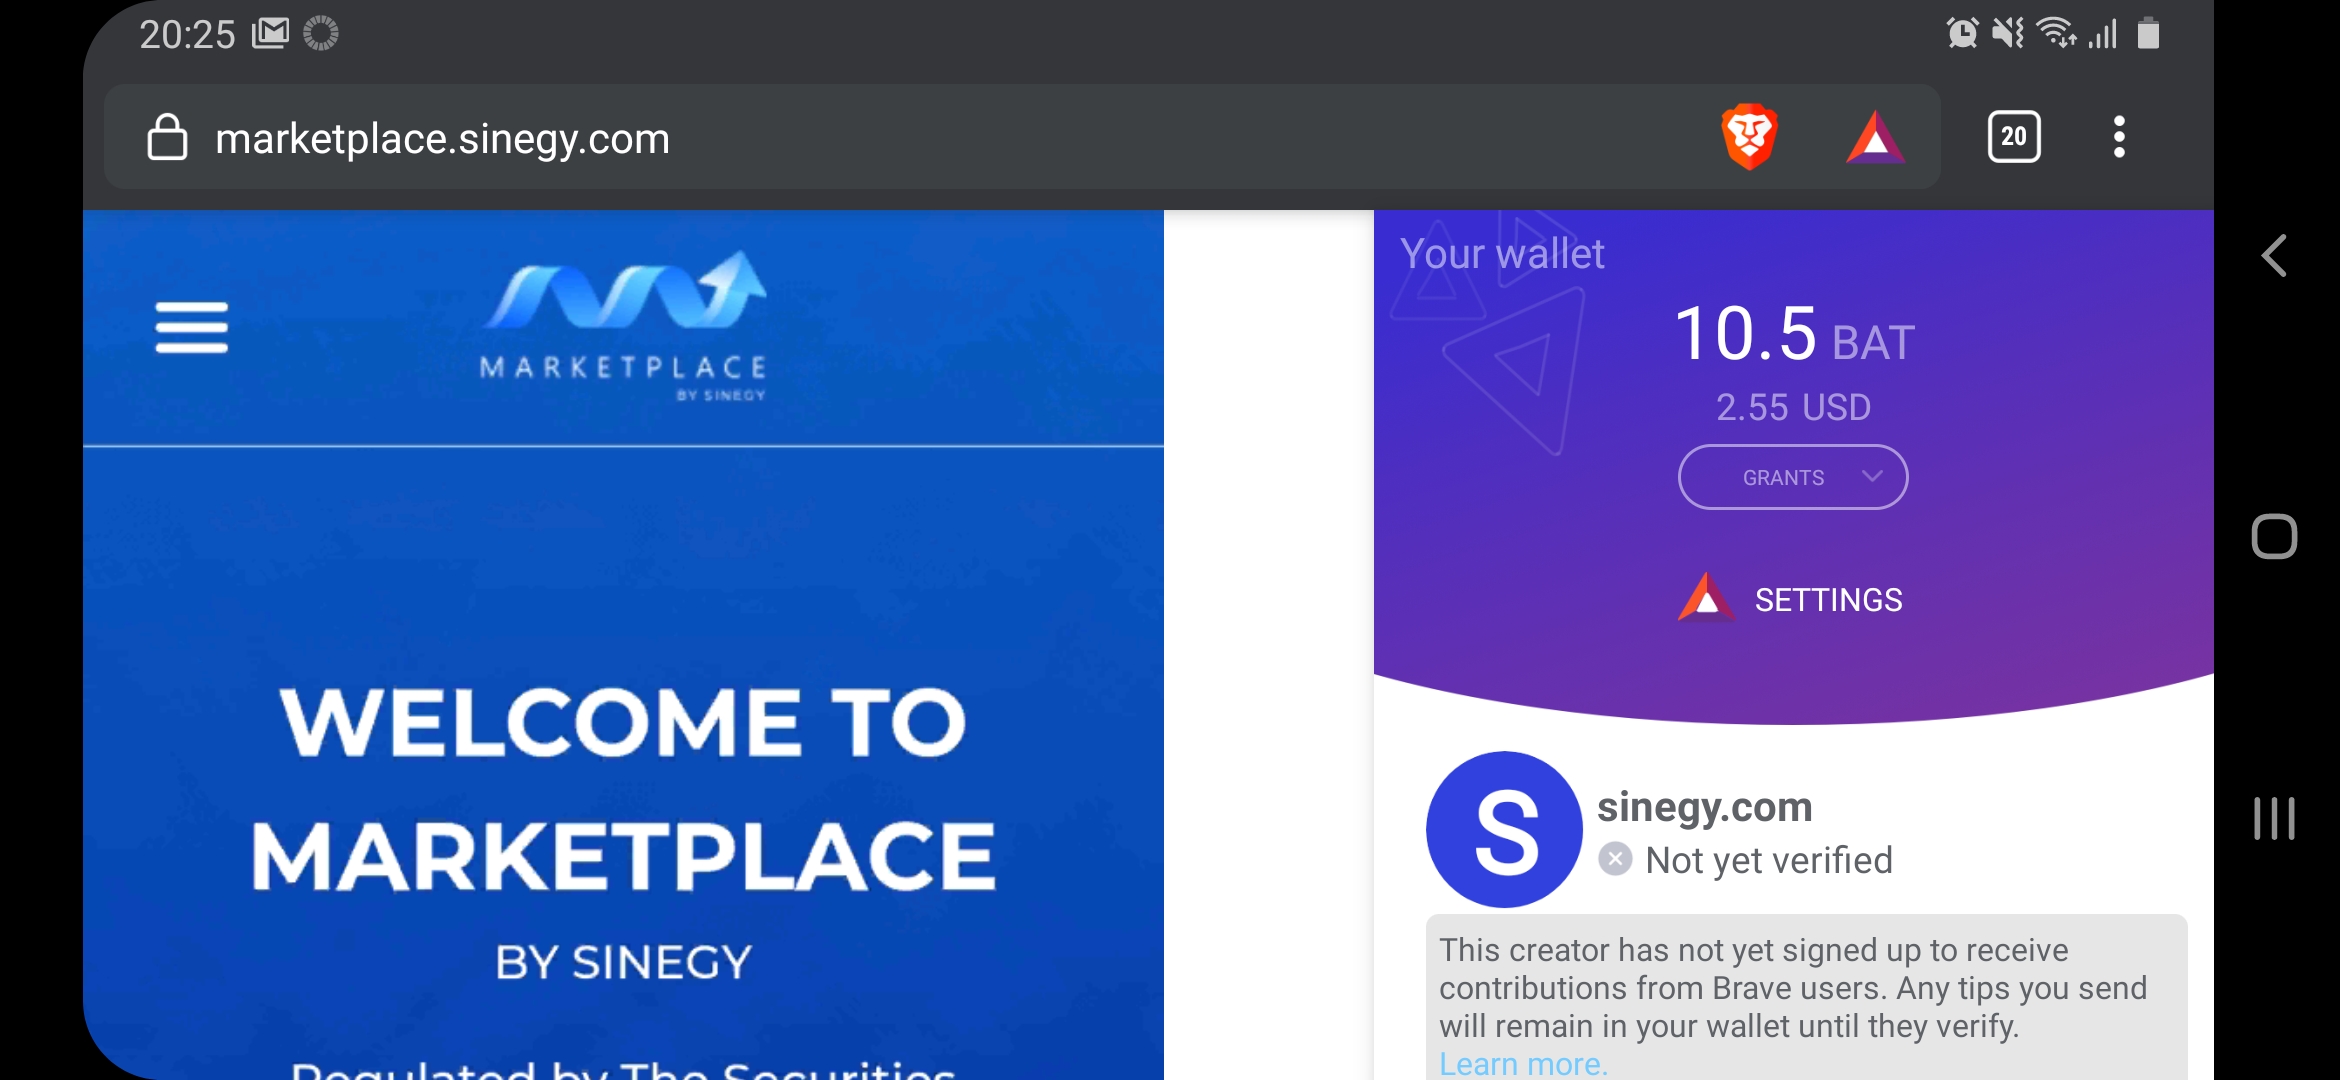Tap the 2.55 USD balance value
This screenshot has height=1080, width=2340.
(x=1793, y=407)
